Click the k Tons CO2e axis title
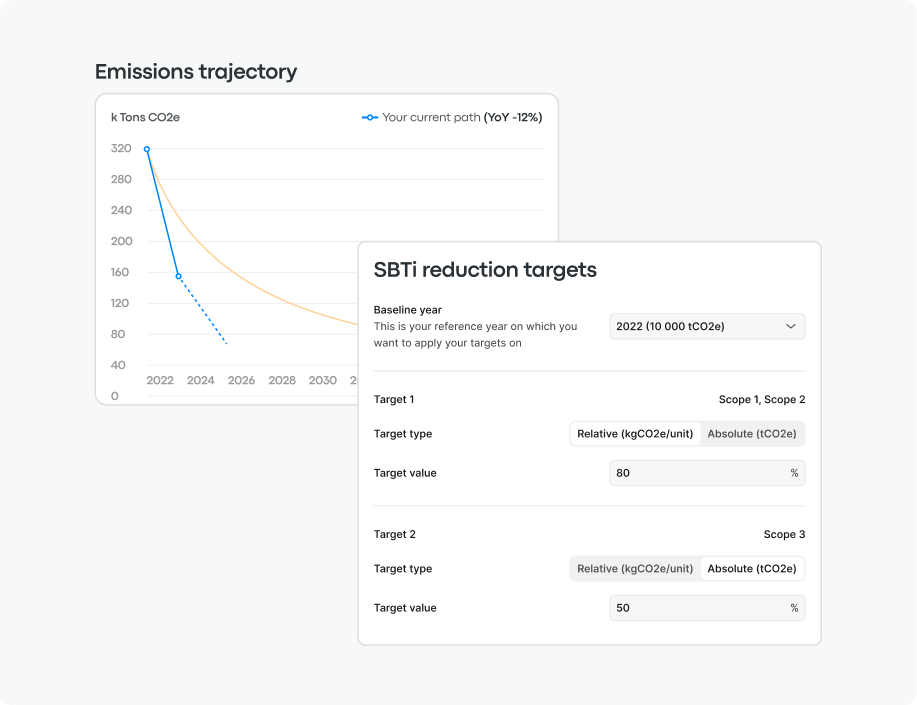 pyautogui.click(x=145, y=118)
